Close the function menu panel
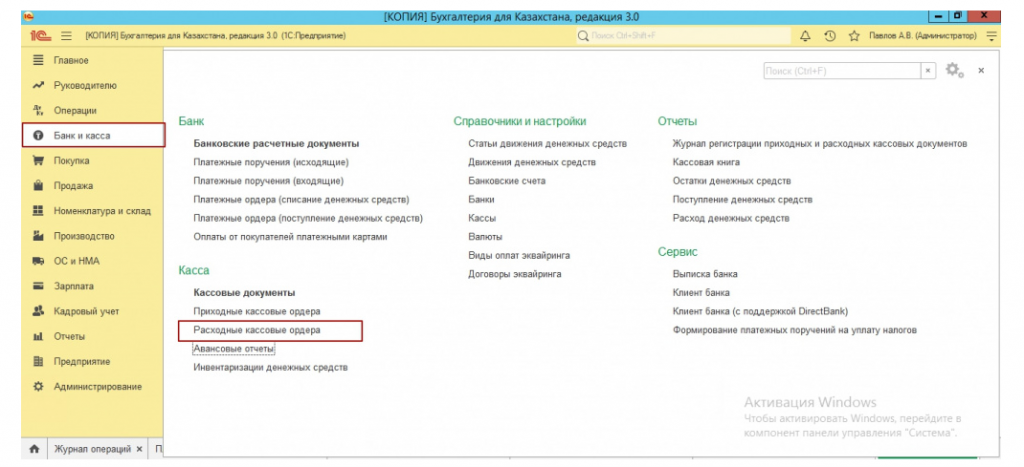 [981, 71]
